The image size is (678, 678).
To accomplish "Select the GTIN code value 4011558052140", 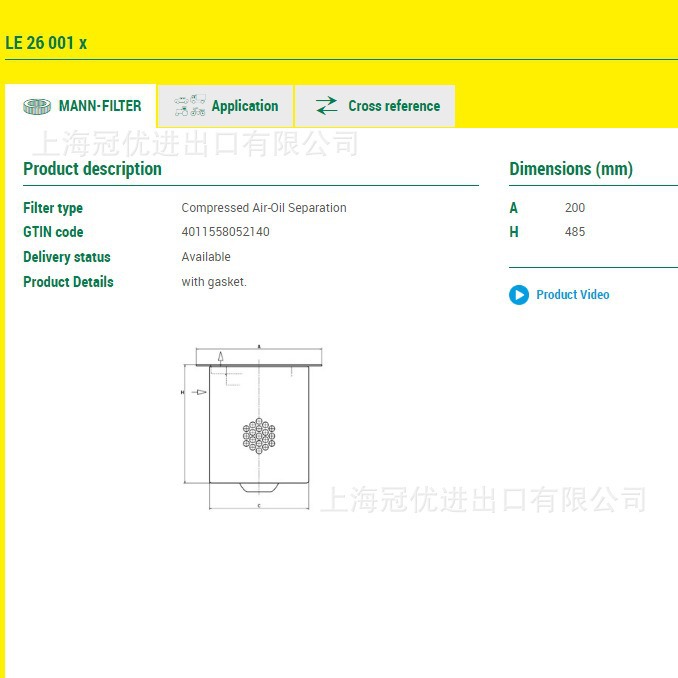I will [x=225, y=232].
